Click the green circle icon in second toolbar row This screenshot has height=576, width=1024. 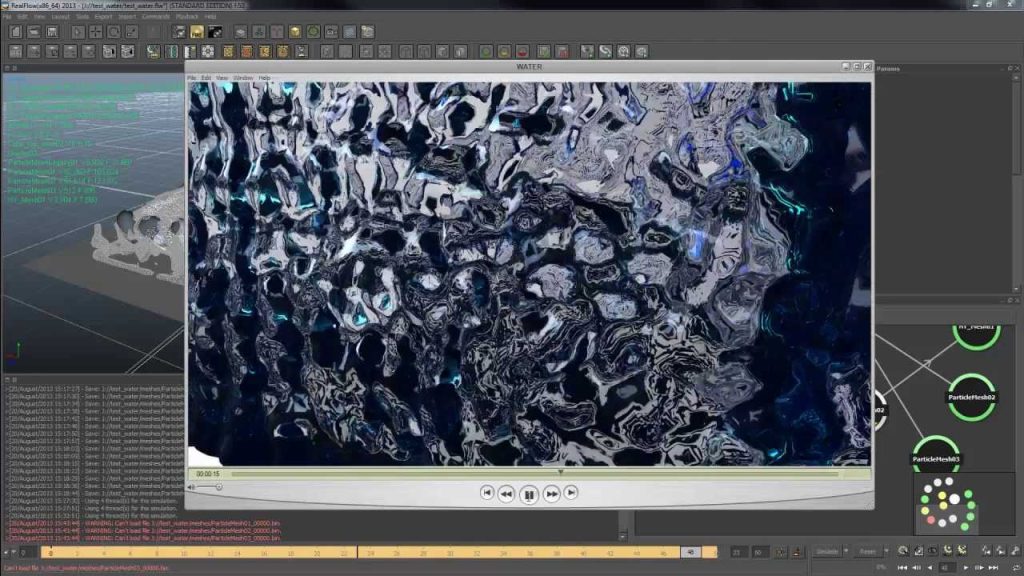coord(486,52)
